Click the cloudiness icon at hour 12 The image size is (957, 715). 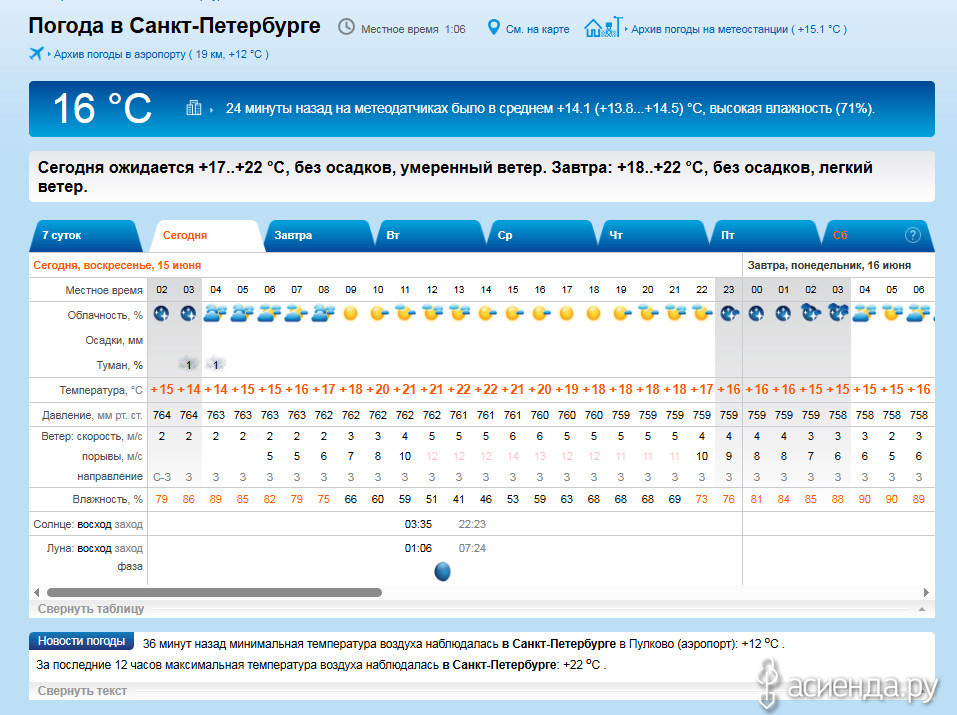click(x=432, y=313)
